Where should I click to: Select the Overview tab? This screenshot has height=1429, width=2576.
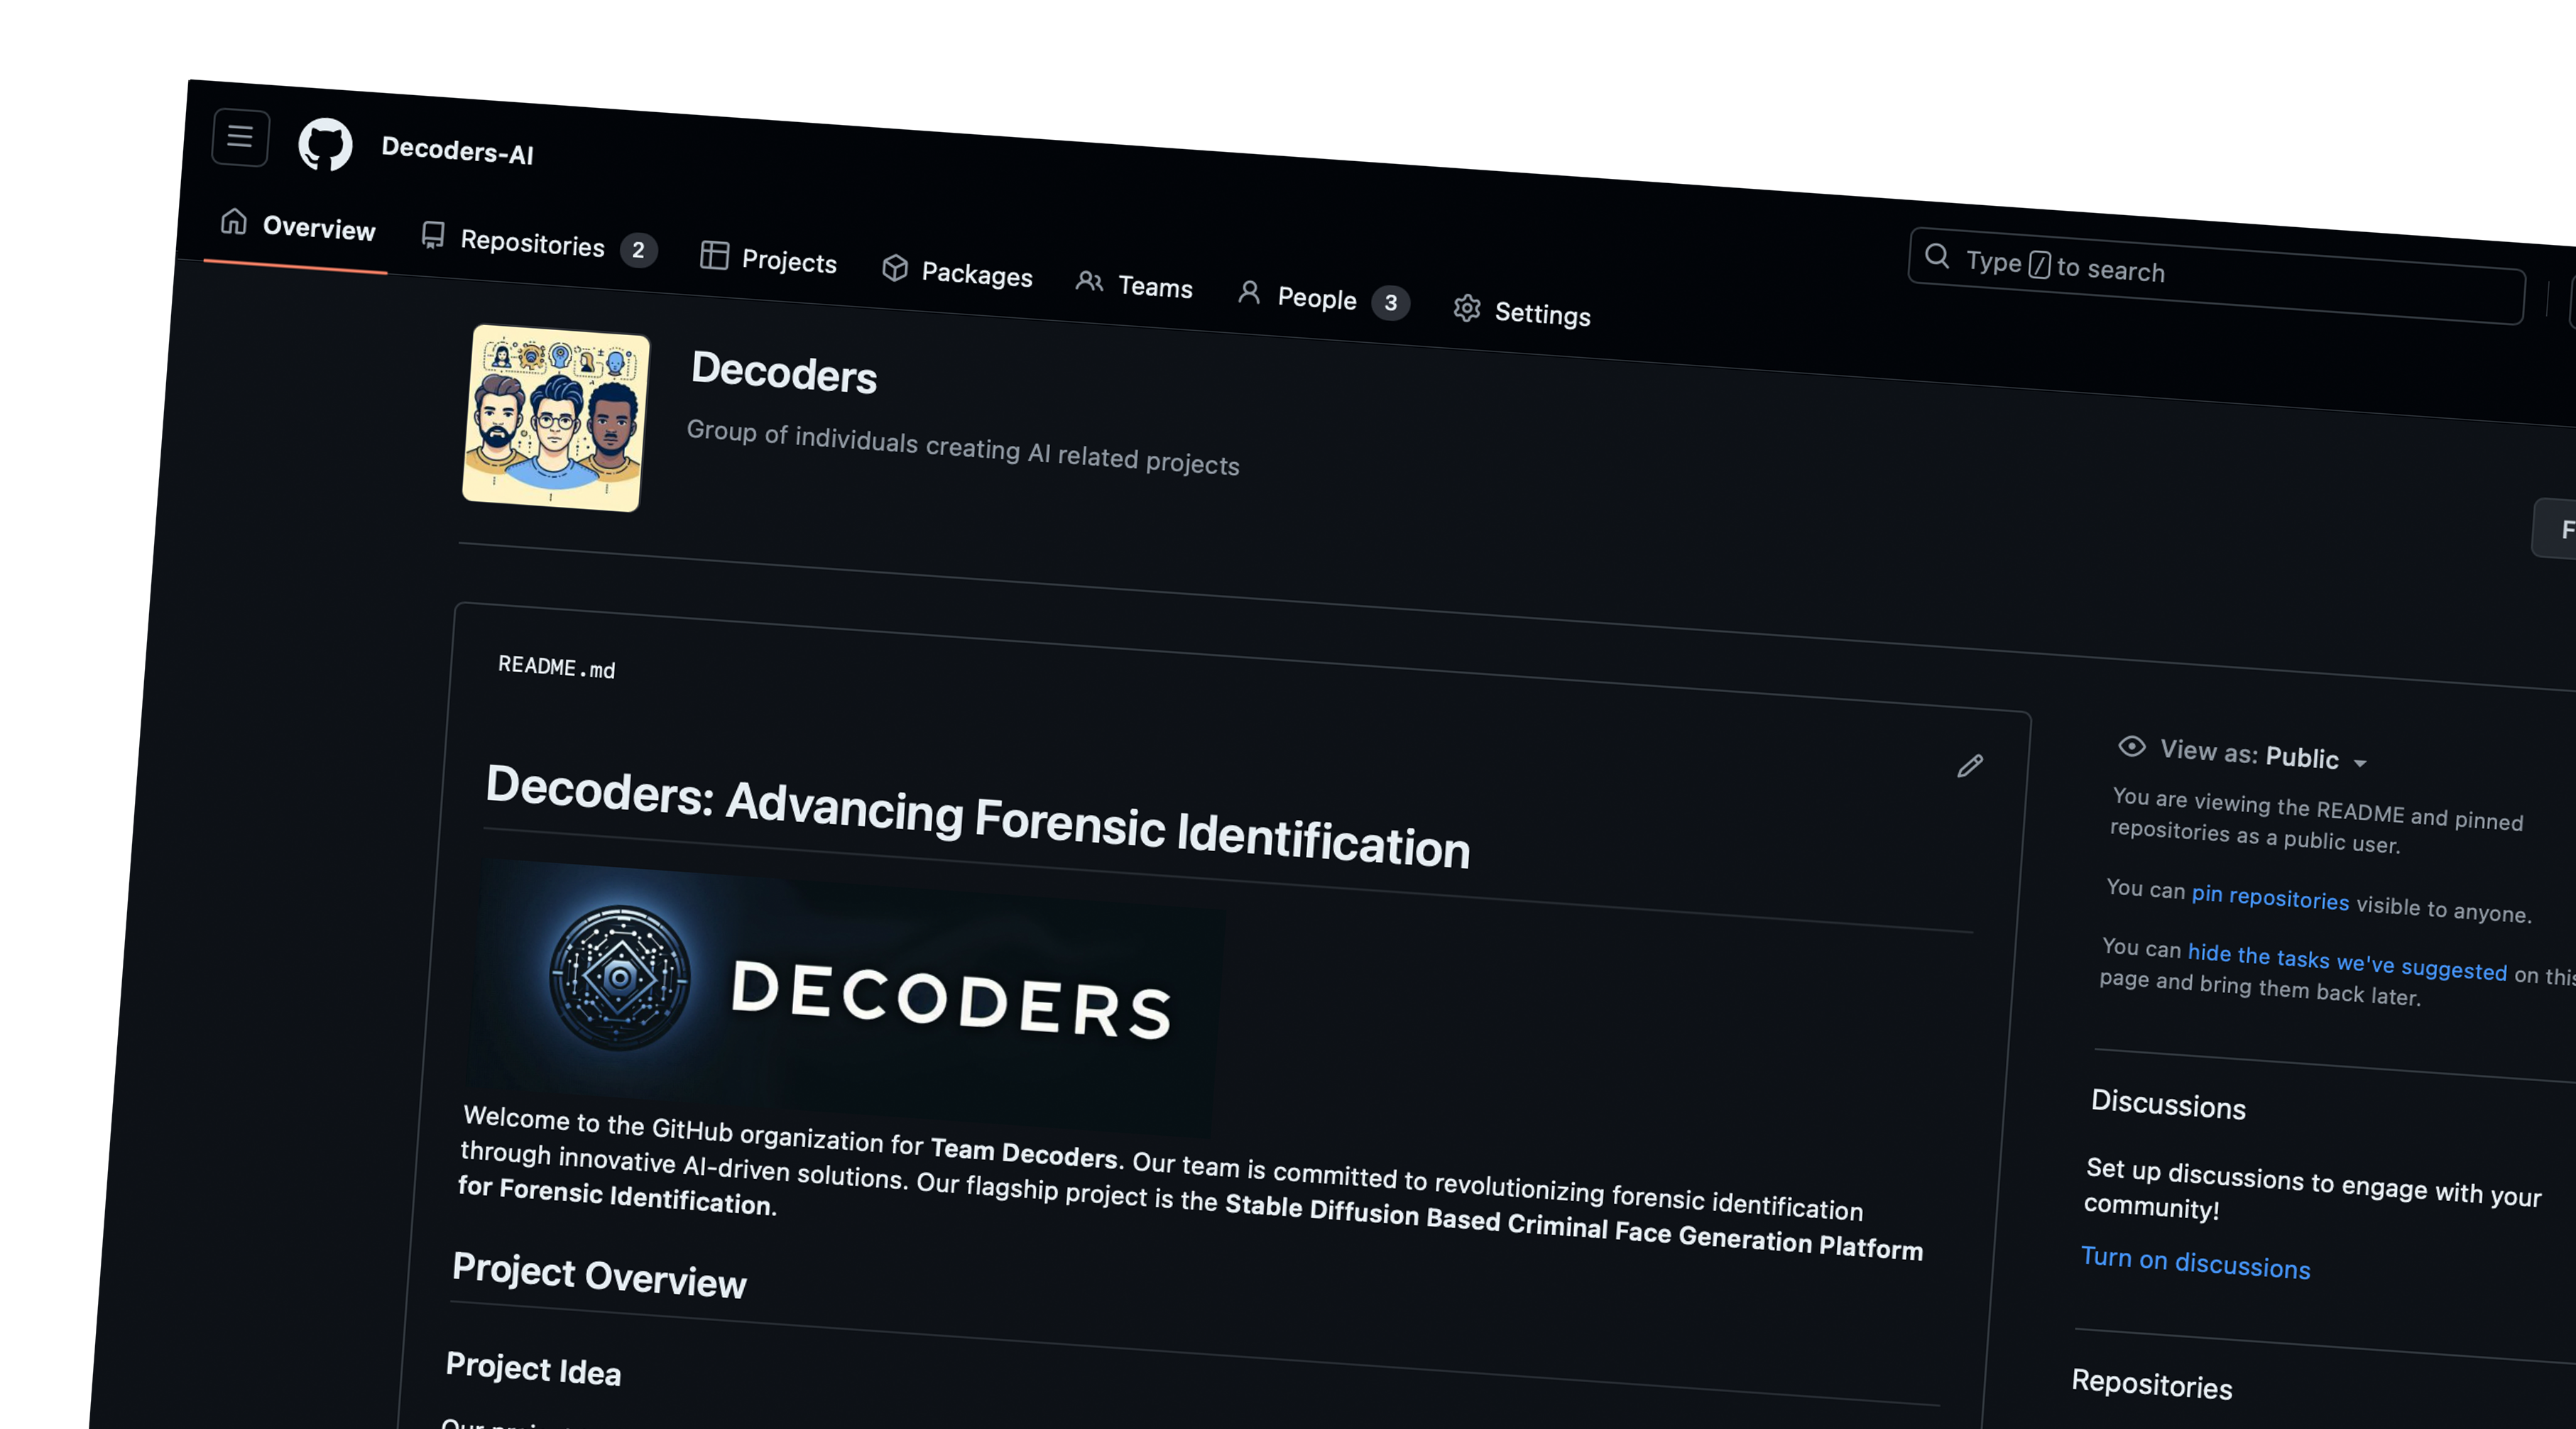(x=298, y=226)
